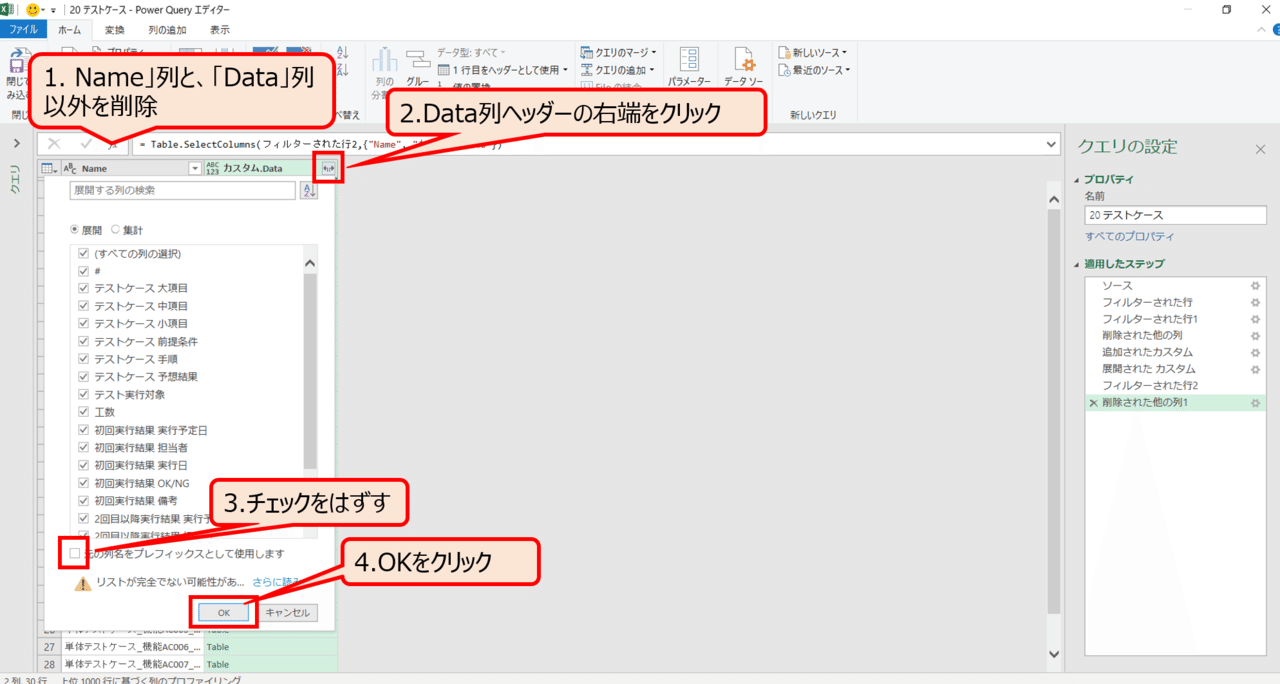Open パラメーター in the Home ribbon
This screenshot has height=684, width=1280.
[688, 63]
